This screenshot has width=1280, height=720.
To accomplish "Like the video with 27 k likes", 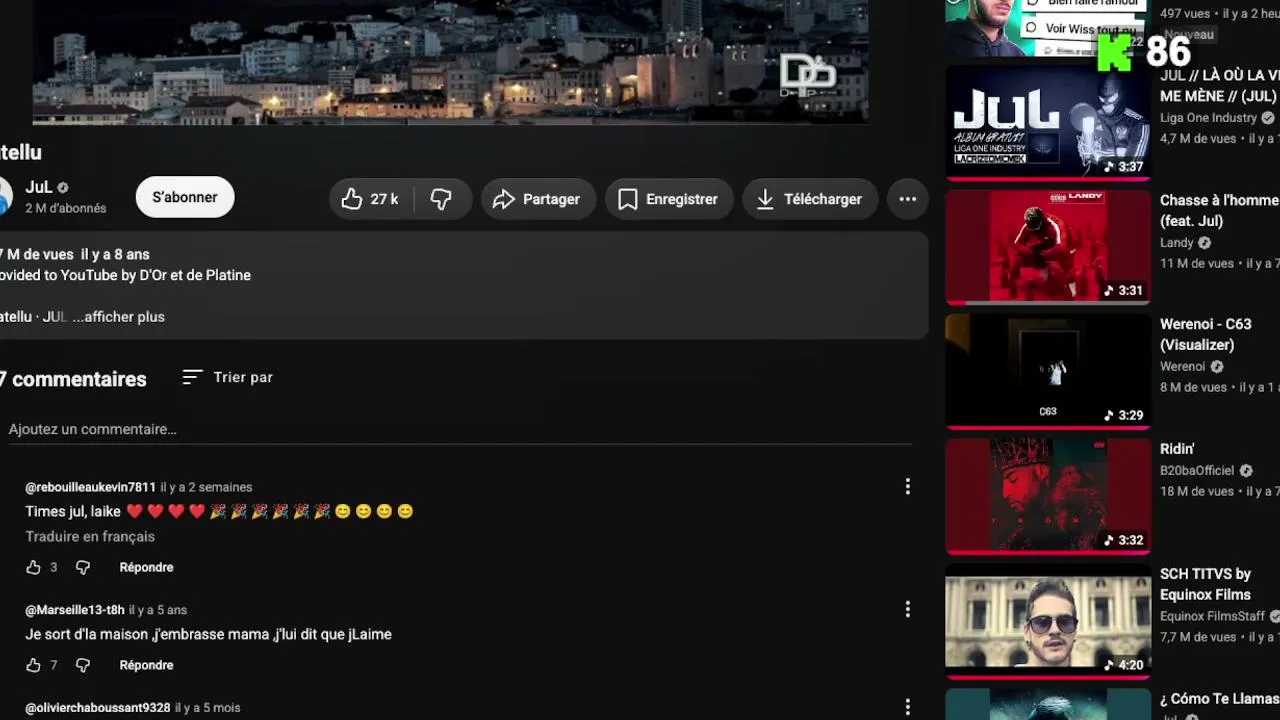I will pos(370,199).
